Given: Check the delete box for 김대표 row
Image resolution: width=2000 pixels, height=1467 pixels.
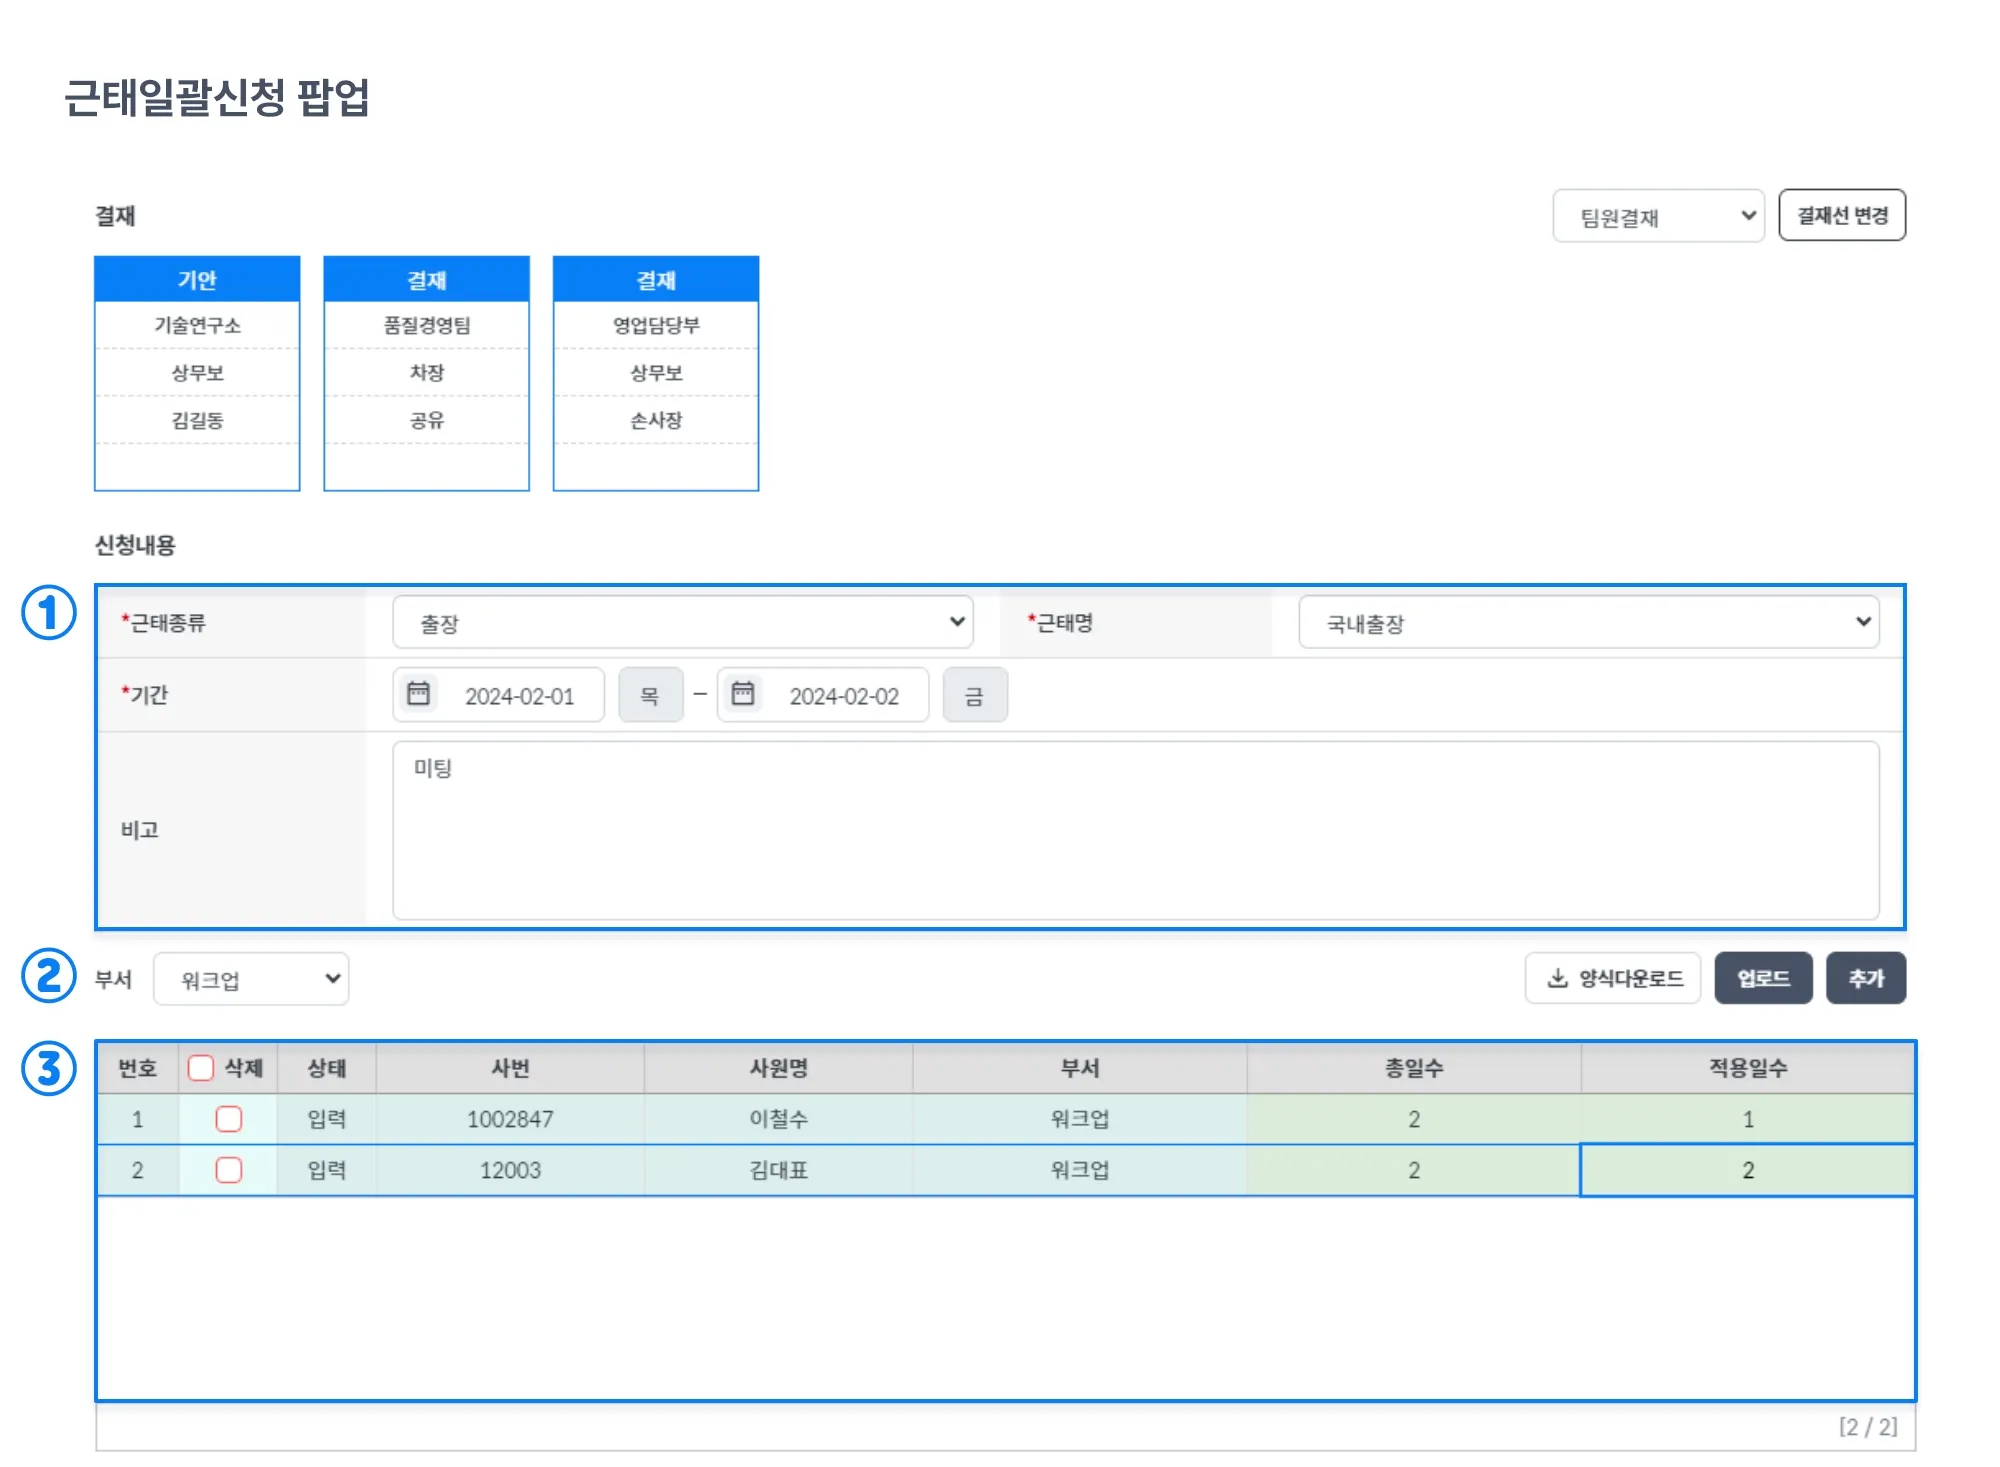Looking at the screenshot, I should pos(228,1170).
